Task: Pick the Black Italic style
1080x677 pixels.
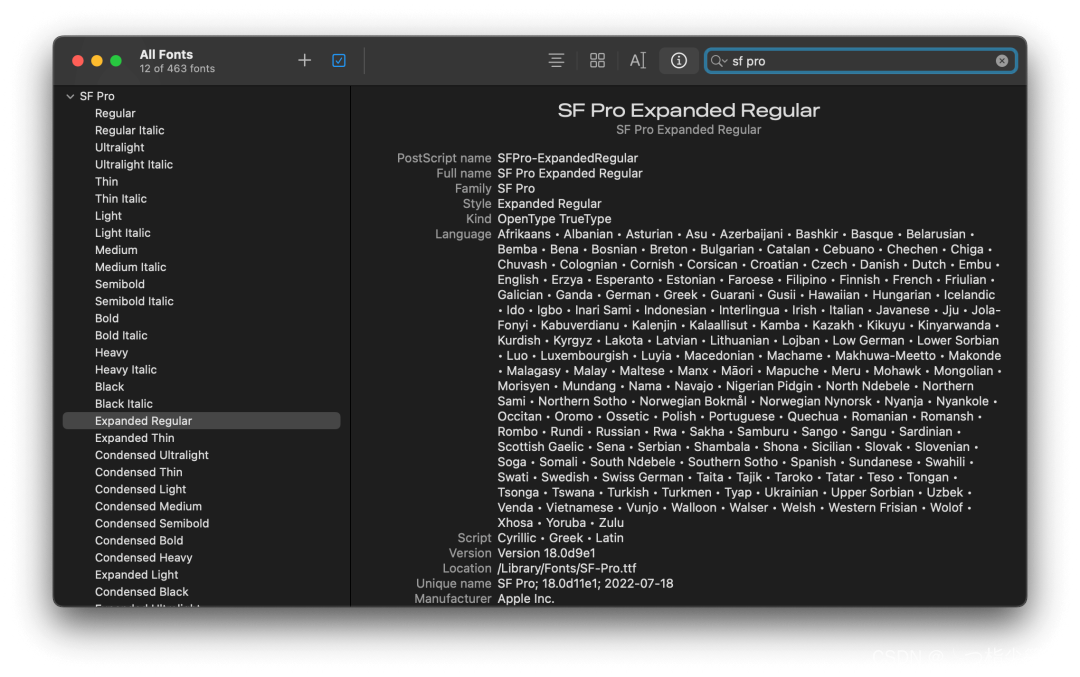Action: coord(124,404)
